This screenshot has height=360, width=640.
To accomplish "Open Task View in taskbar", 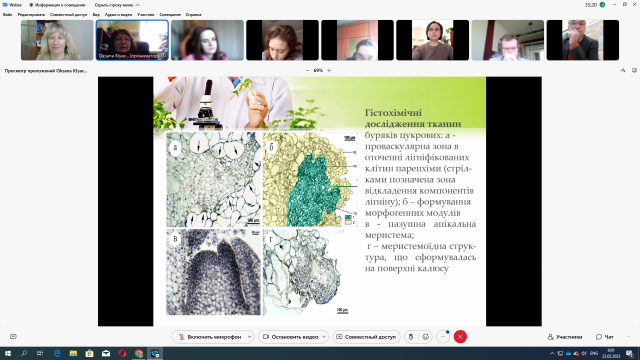I will (x=40, y=353).
